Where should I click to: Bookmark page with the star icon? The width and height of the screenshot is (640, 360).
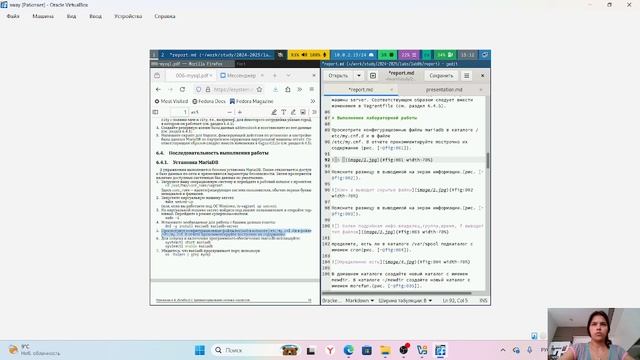[x=259, y=89]
